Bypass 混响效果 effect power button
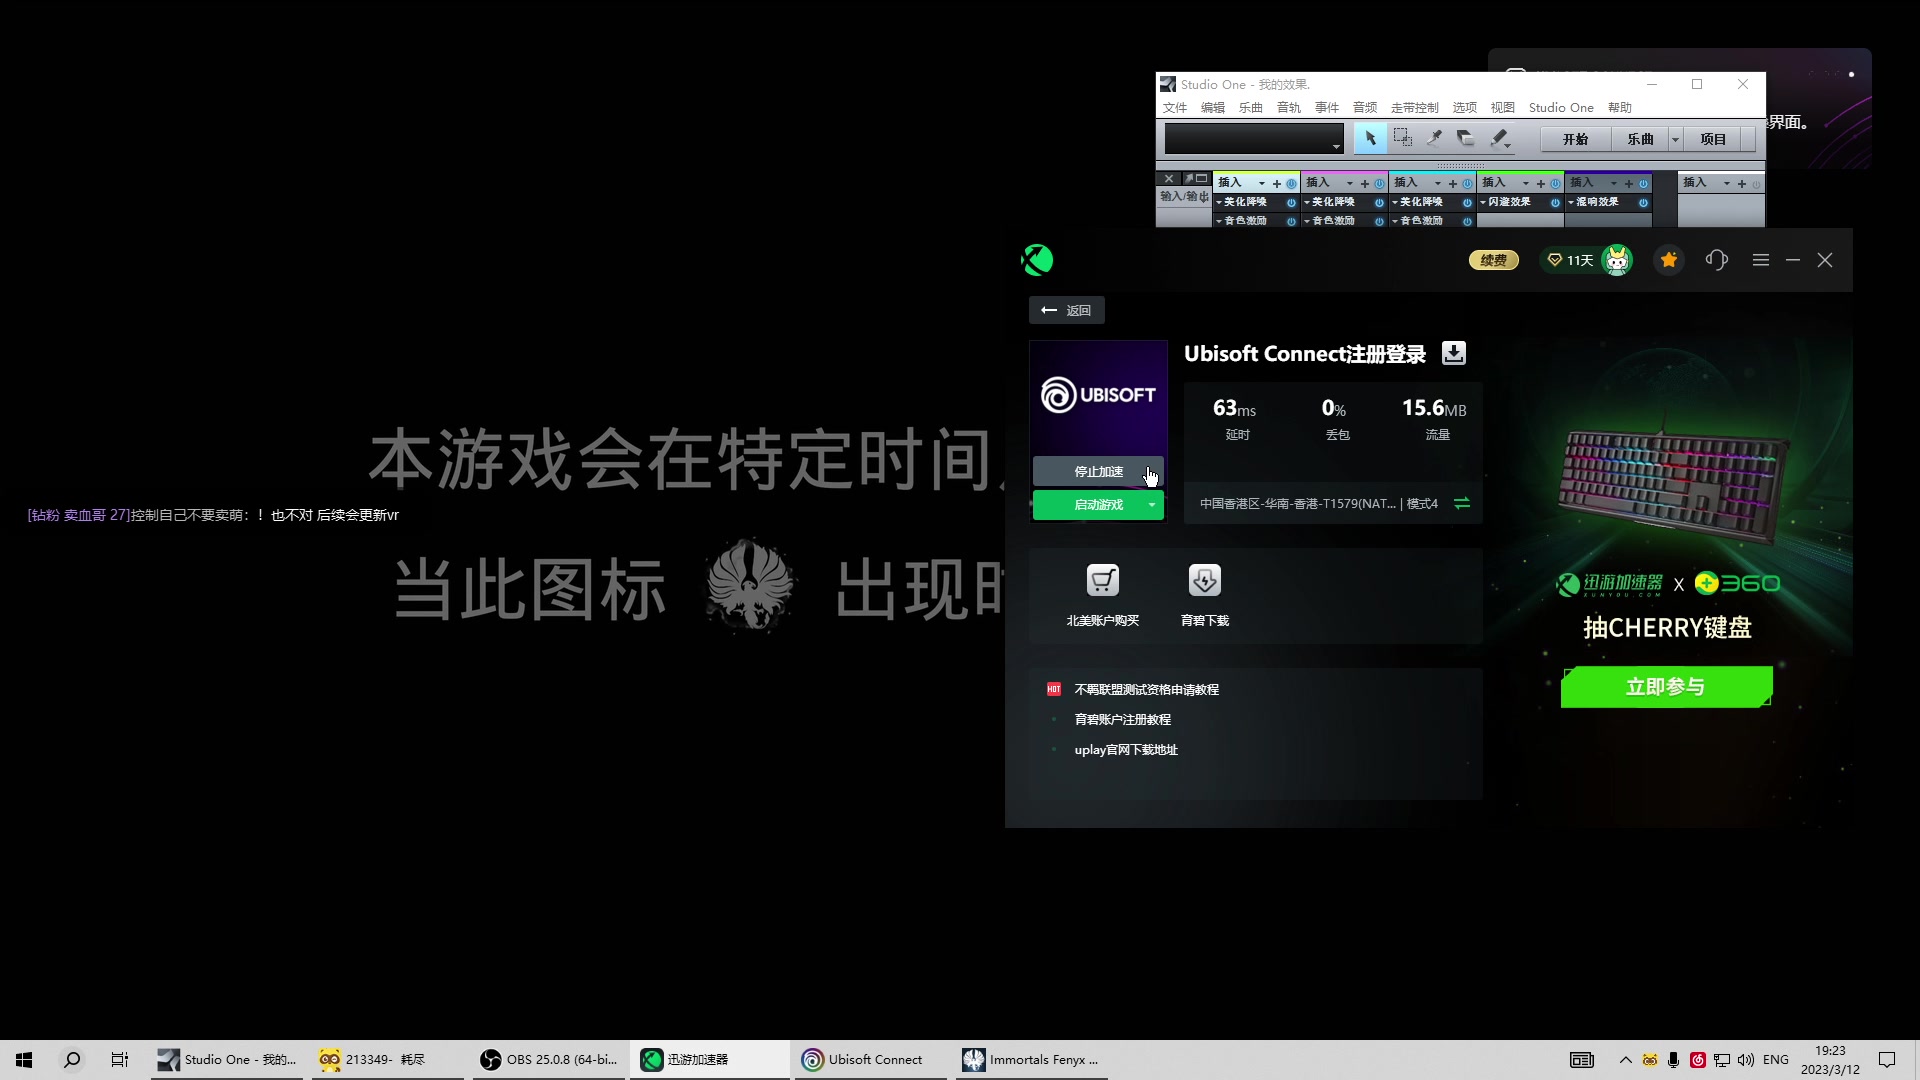Screen dimensions: 1920x1080 coord(1643,203)
